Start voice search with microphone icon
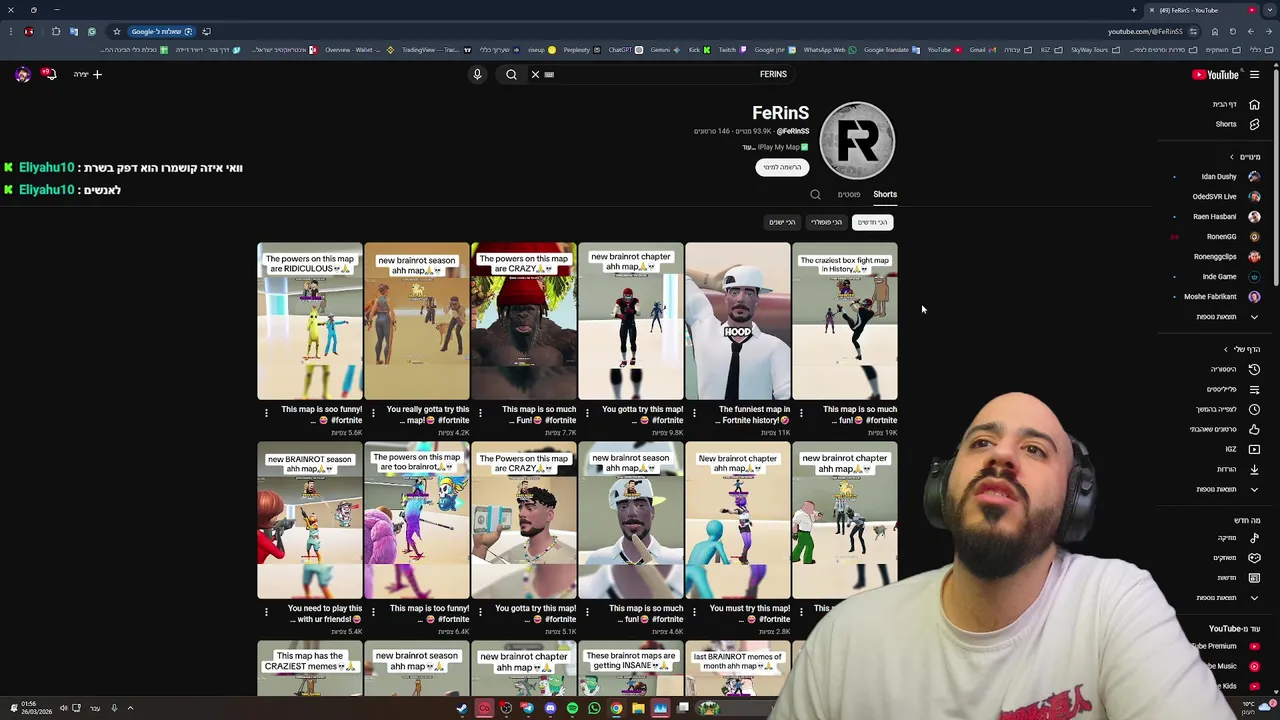 click(x=477, y=74)
